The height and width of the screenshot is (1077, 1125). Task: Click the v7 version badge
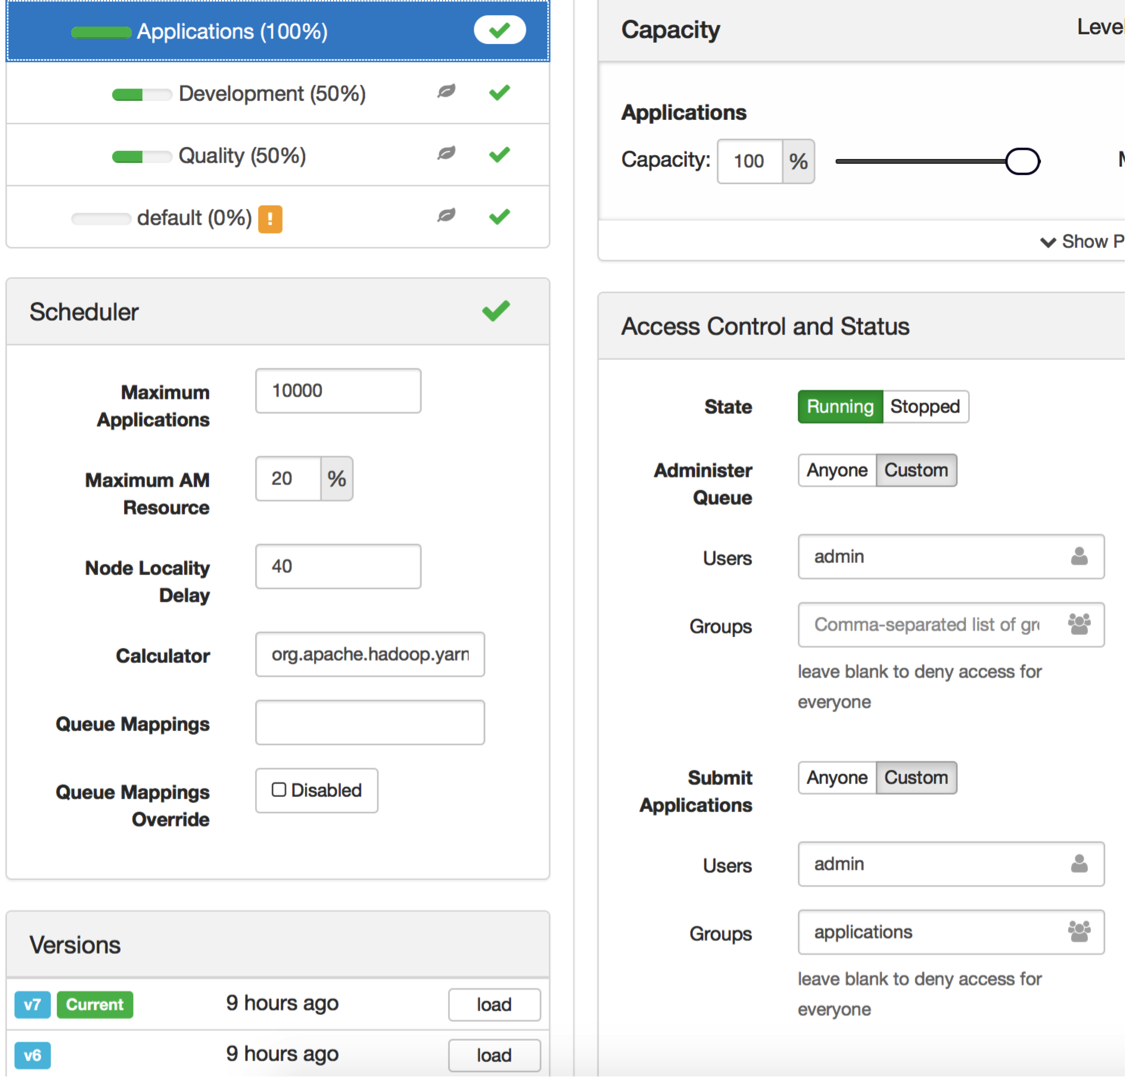coord(32,1005)
